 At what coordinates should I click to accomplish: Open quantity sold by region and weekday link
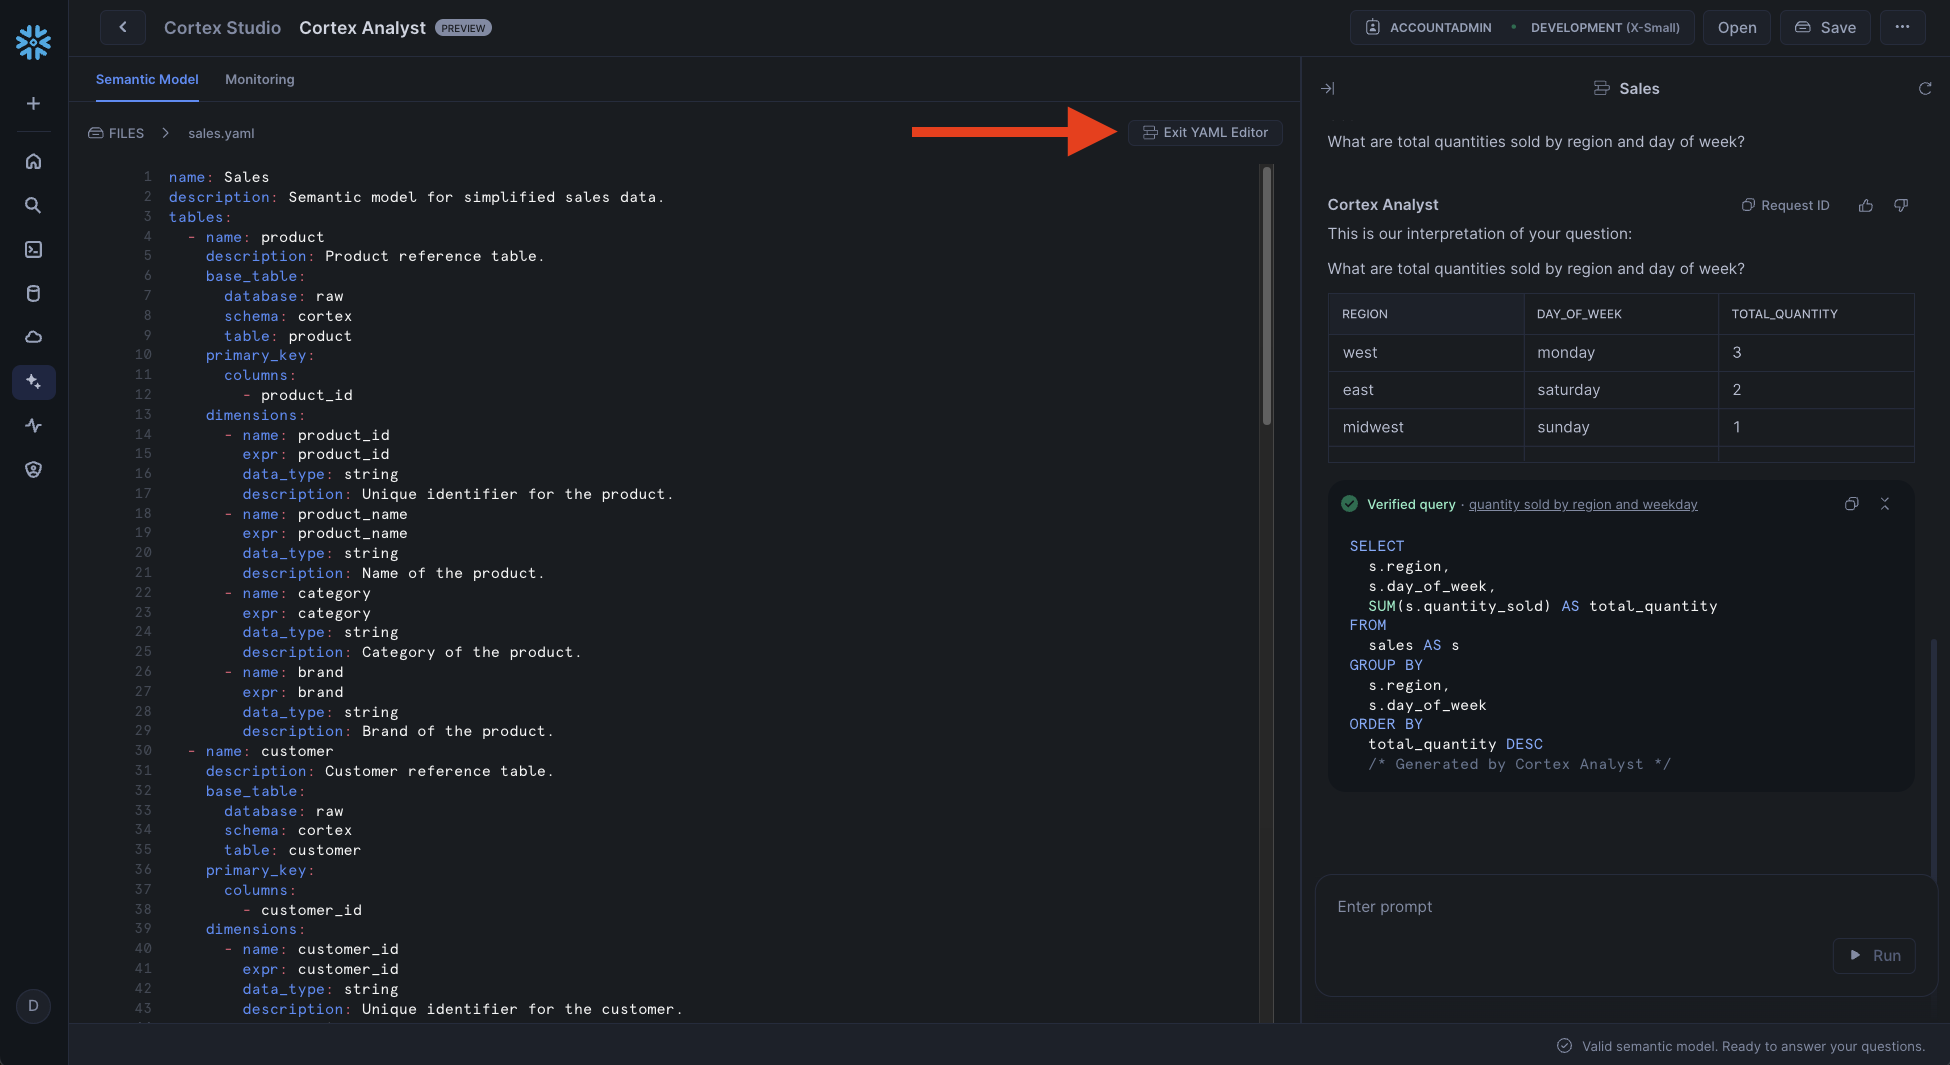click(1583, 504)
